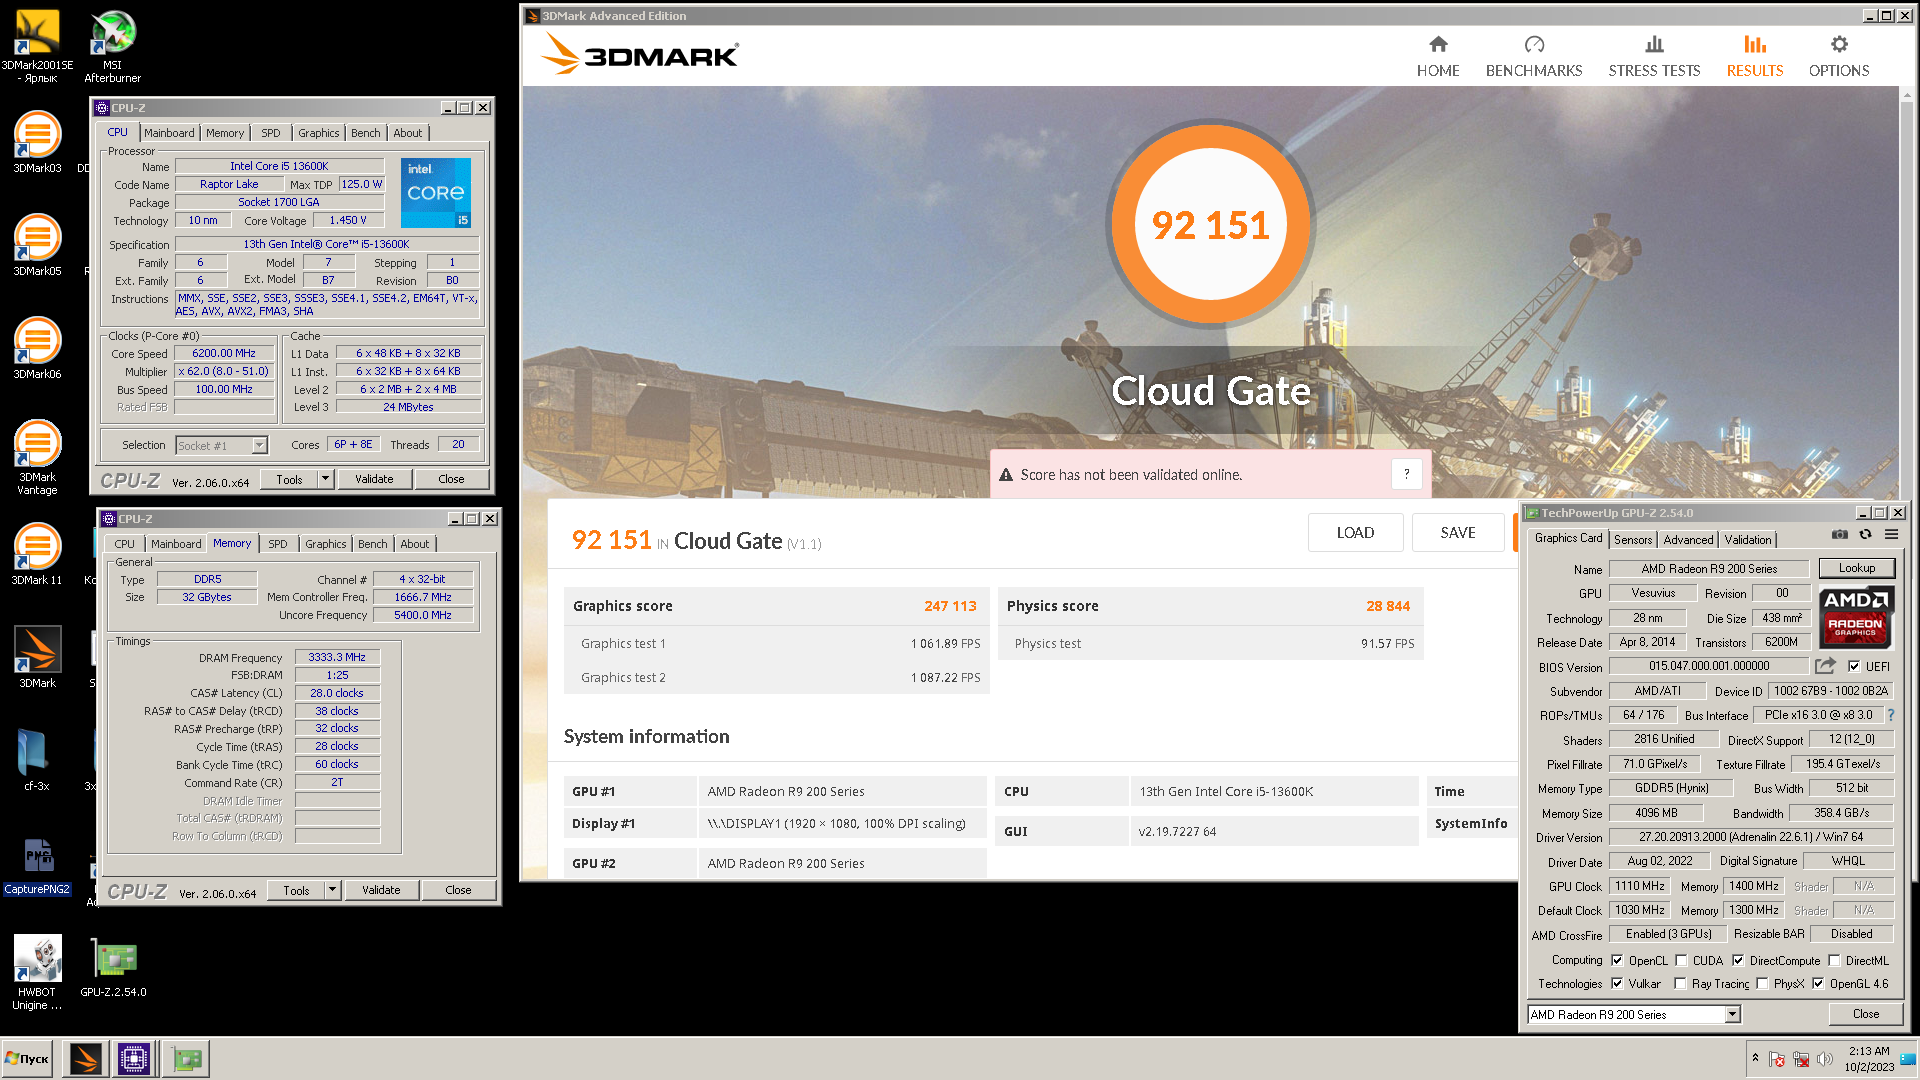Toggle the DirectML checkbox
The height and width of the screenshot is (1080, 1920).
coord(1834,960)
